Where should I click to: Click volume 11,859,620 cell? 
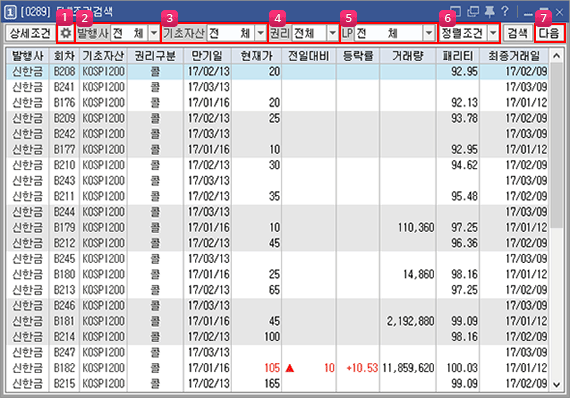coord(408,369)
